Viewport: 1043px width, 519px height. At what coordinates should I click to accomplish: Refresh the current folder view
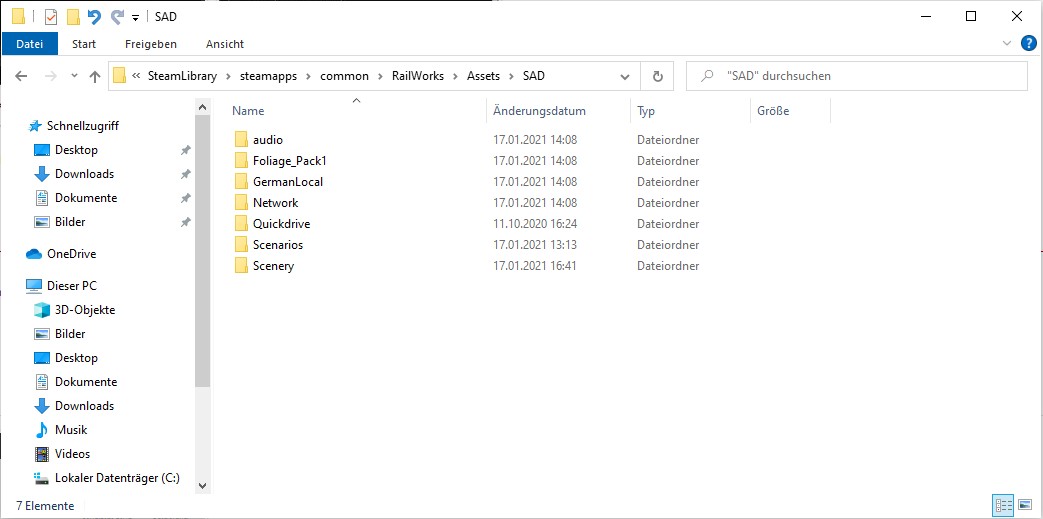tap(657, 76)
